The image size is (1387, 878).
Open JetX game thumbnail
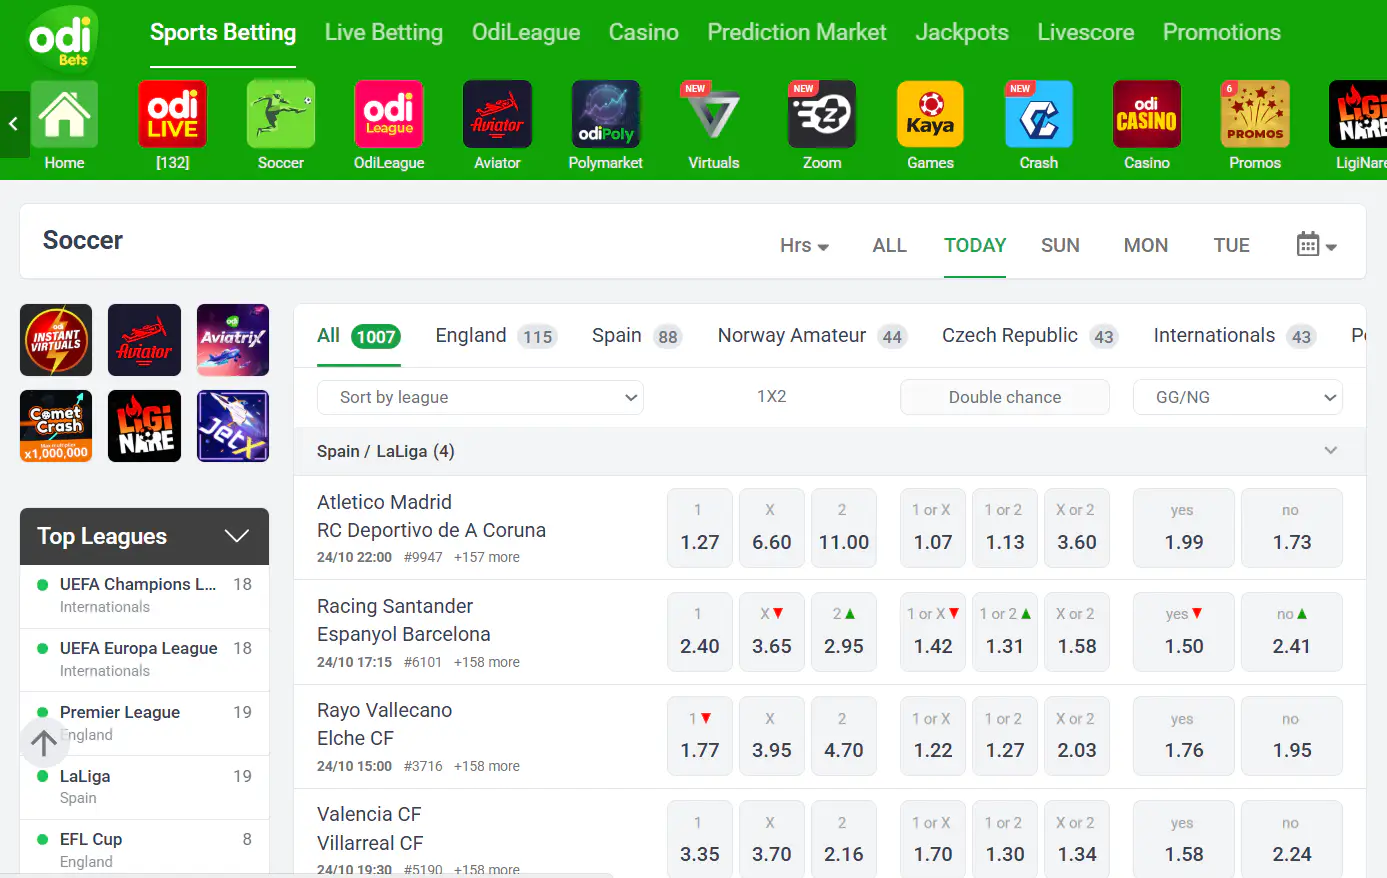pos(233,426)
